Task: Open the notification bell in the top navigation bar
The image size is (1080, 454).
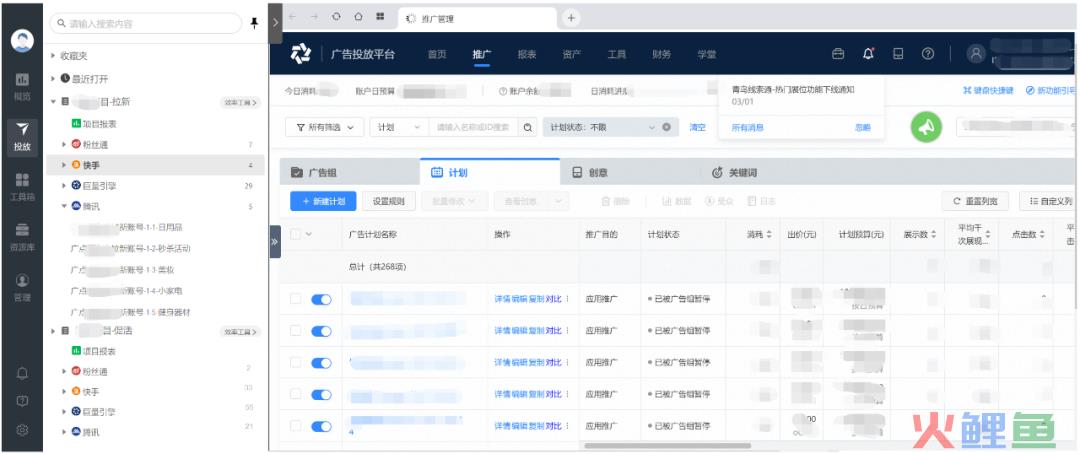Action: [868, 54]
